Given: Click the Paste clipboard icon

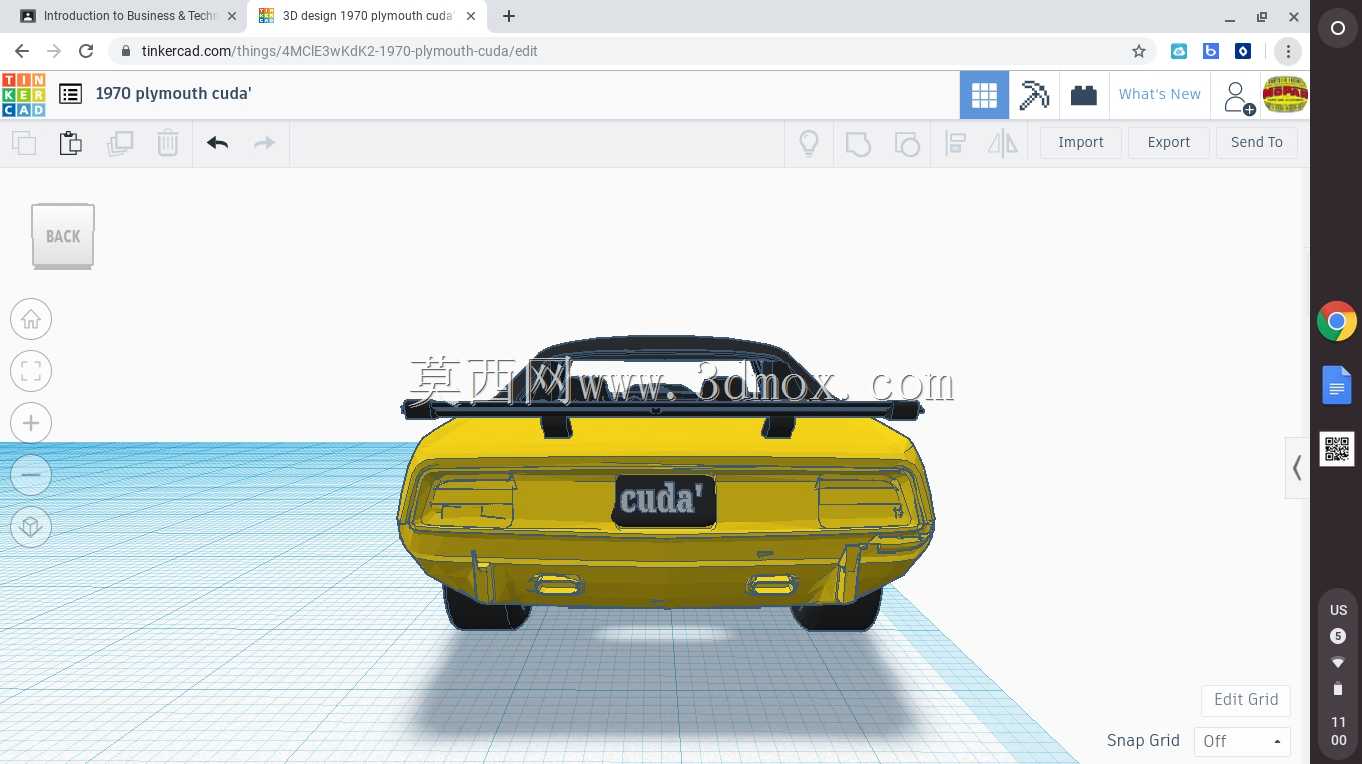Looking at the screenshot, I should coord(71,143).
